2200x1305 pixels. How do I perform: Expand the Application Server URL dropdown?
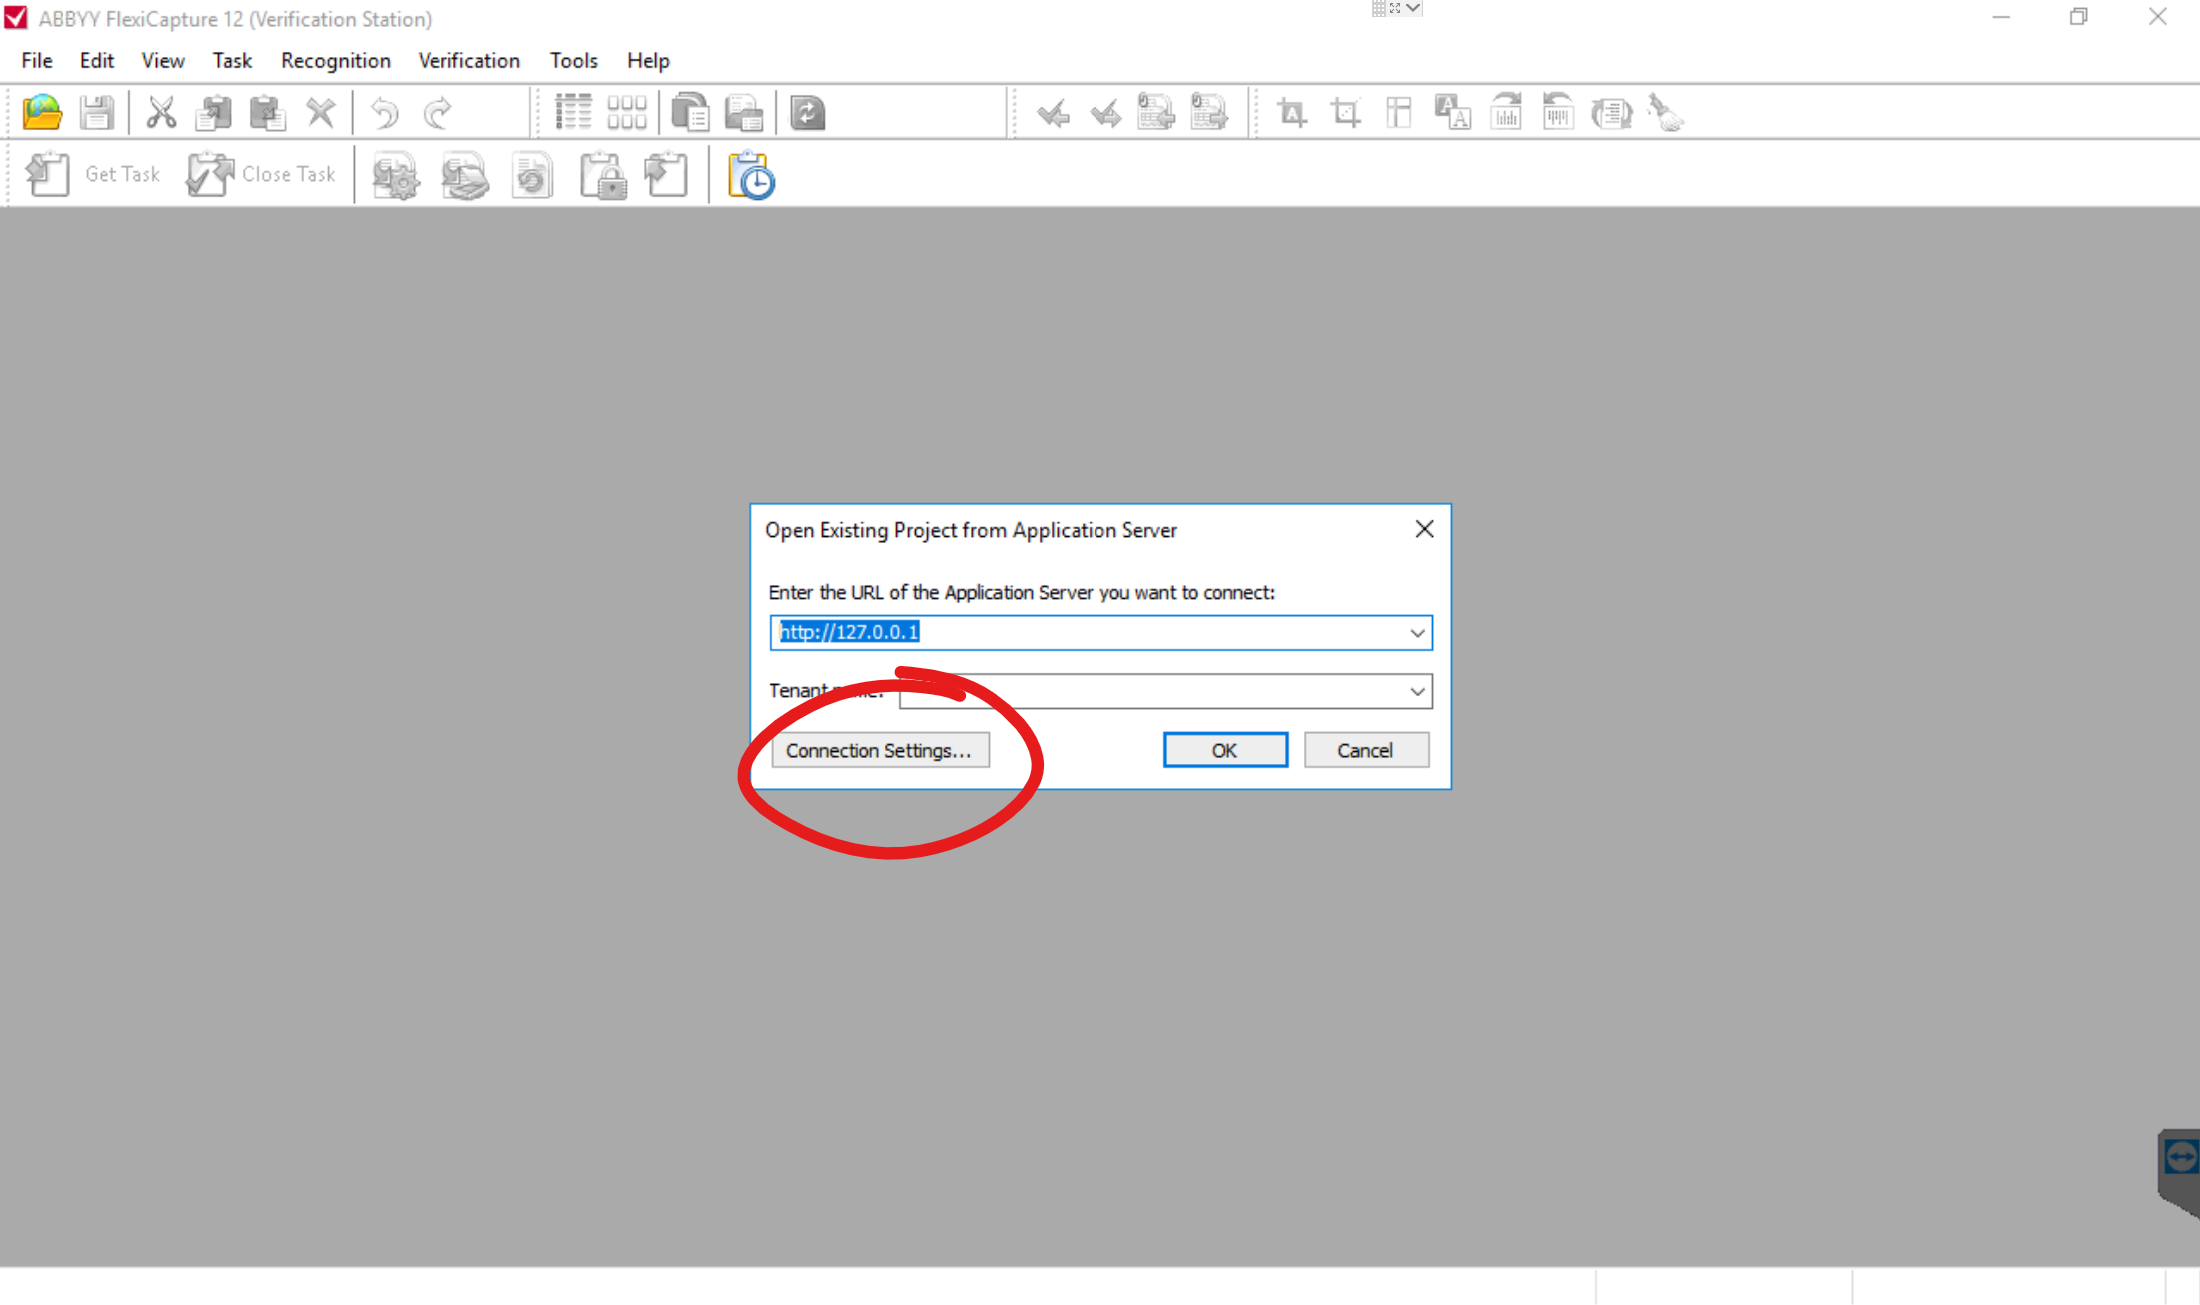click(1417, 633)
